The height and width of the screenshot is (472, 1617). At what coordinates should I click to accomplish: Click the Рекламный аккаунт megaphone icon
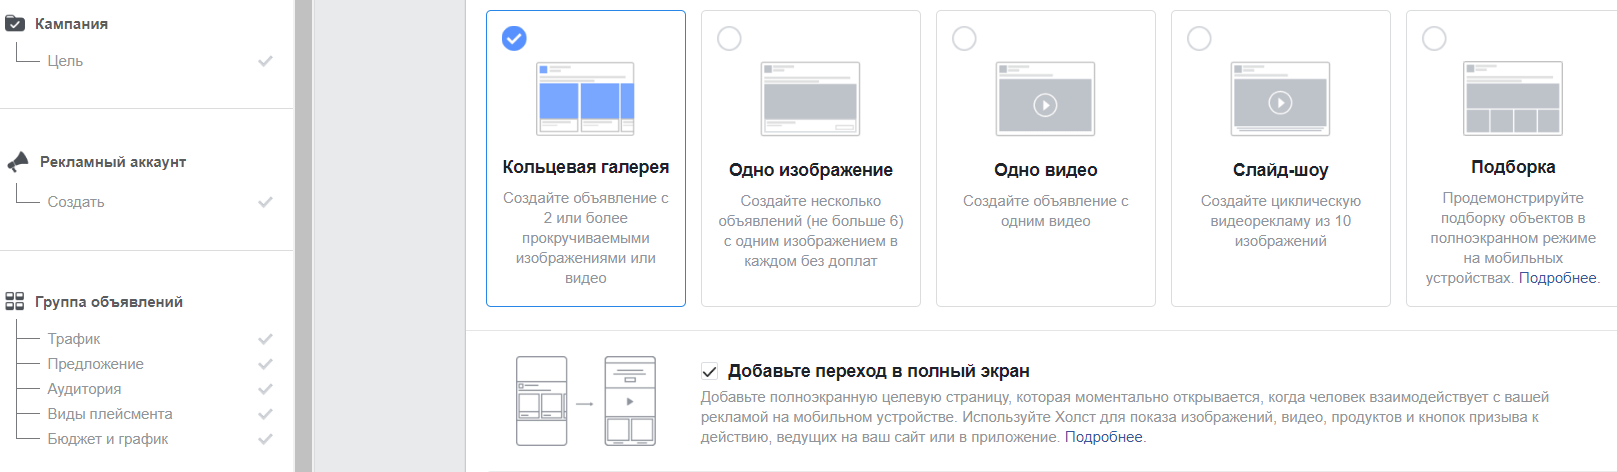pos(18,162)
